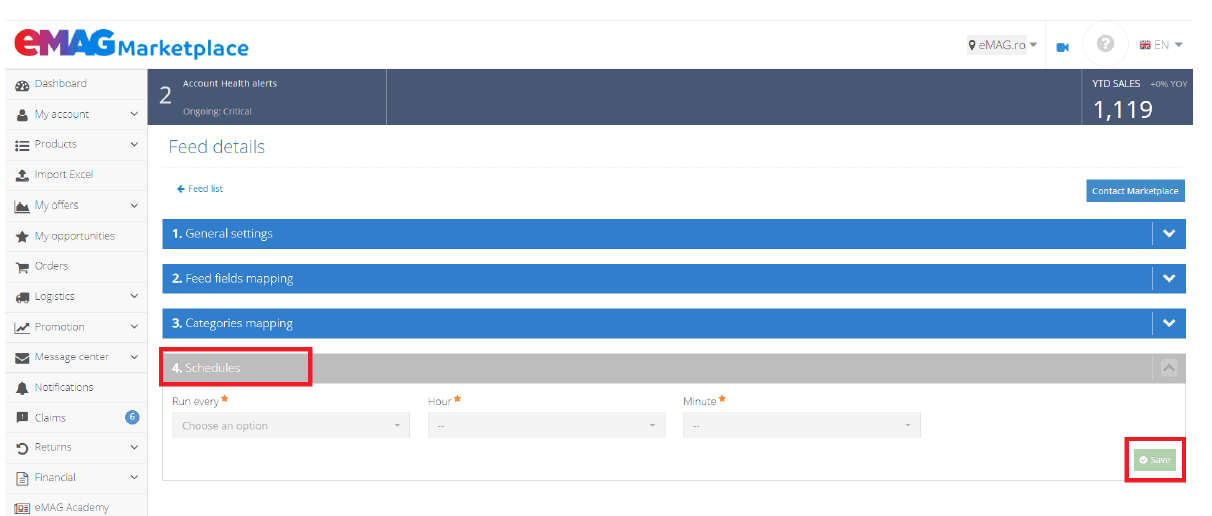Click the Claims speech-bubble icon
This screenshot has height=516, width=1212.
(x=22, y=418)
